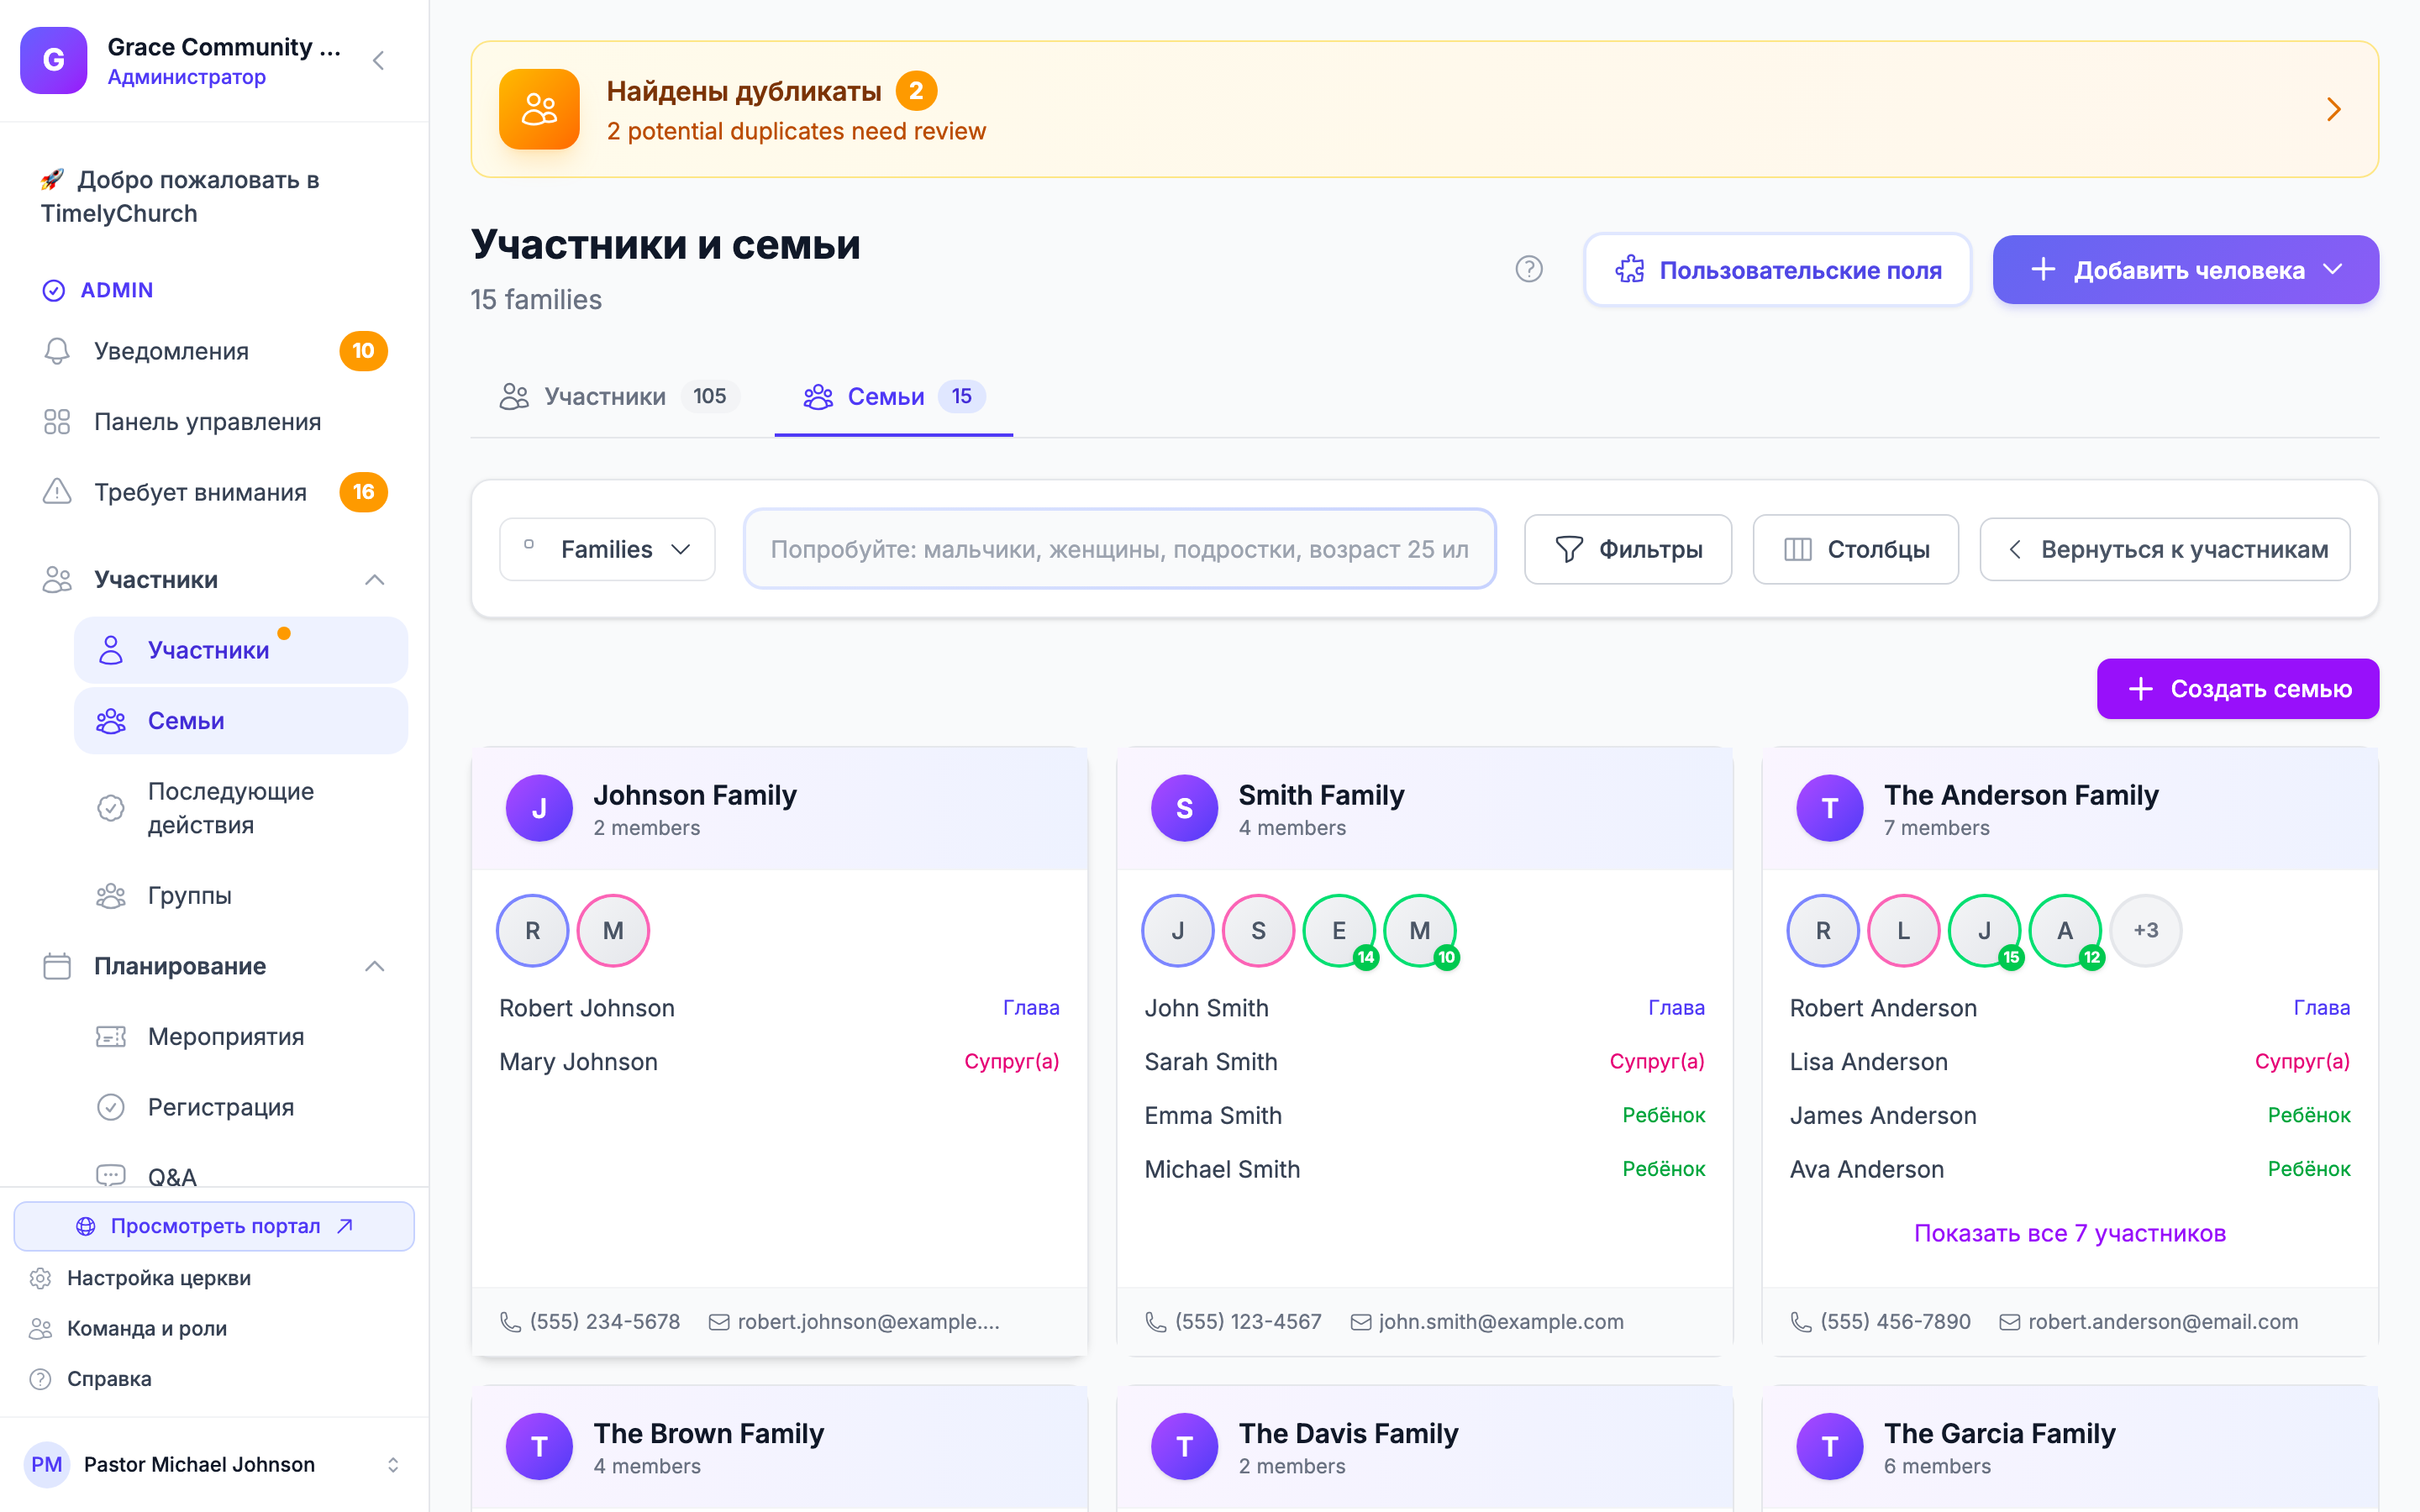2420x1512 pixels.
Task: Click James Anderson's J avatar, age 15
Action: (1985, 930)
